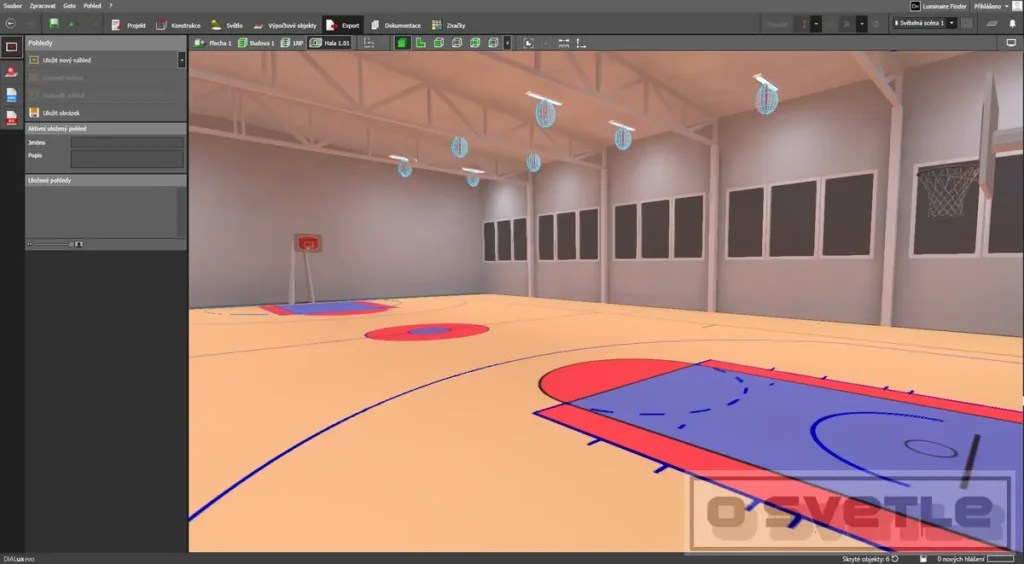This screenshot has width=1024, height=564.
Task: Click Uložit obrázek to save image
Action: point(55,113)
